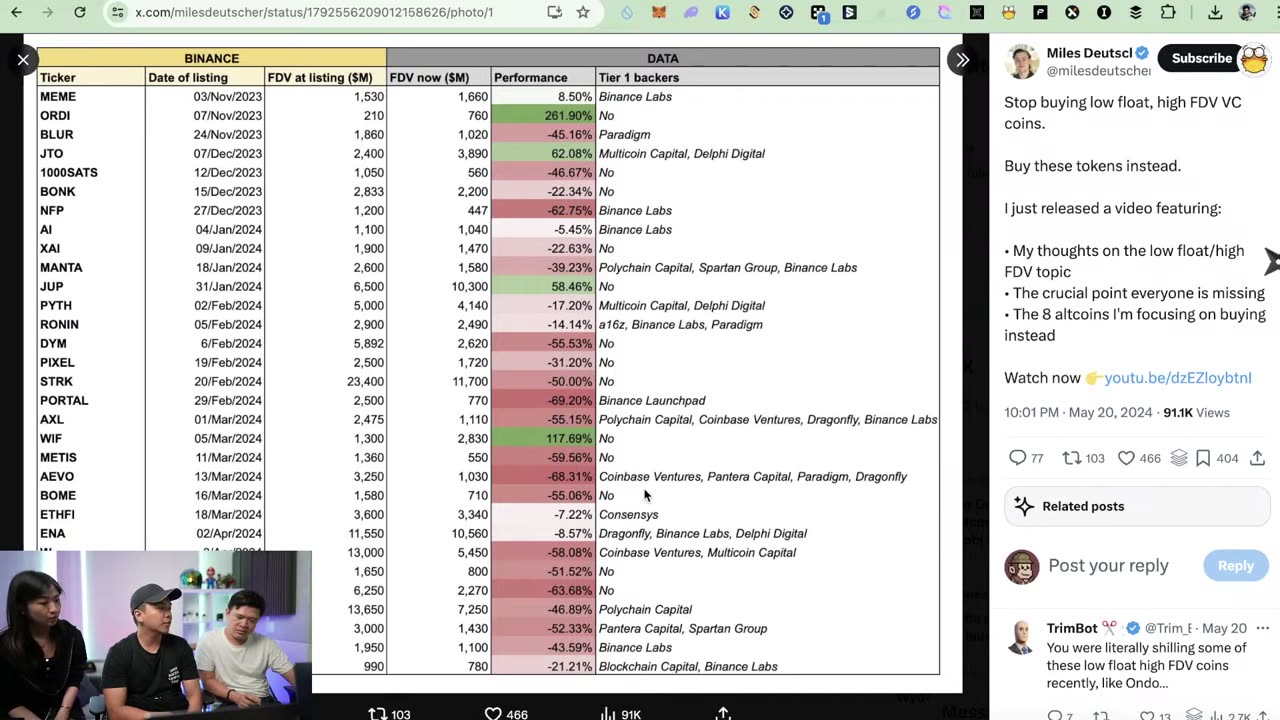Click the browser forward arrow
This screenshot has height=720, width=1280.
(48, 13)
